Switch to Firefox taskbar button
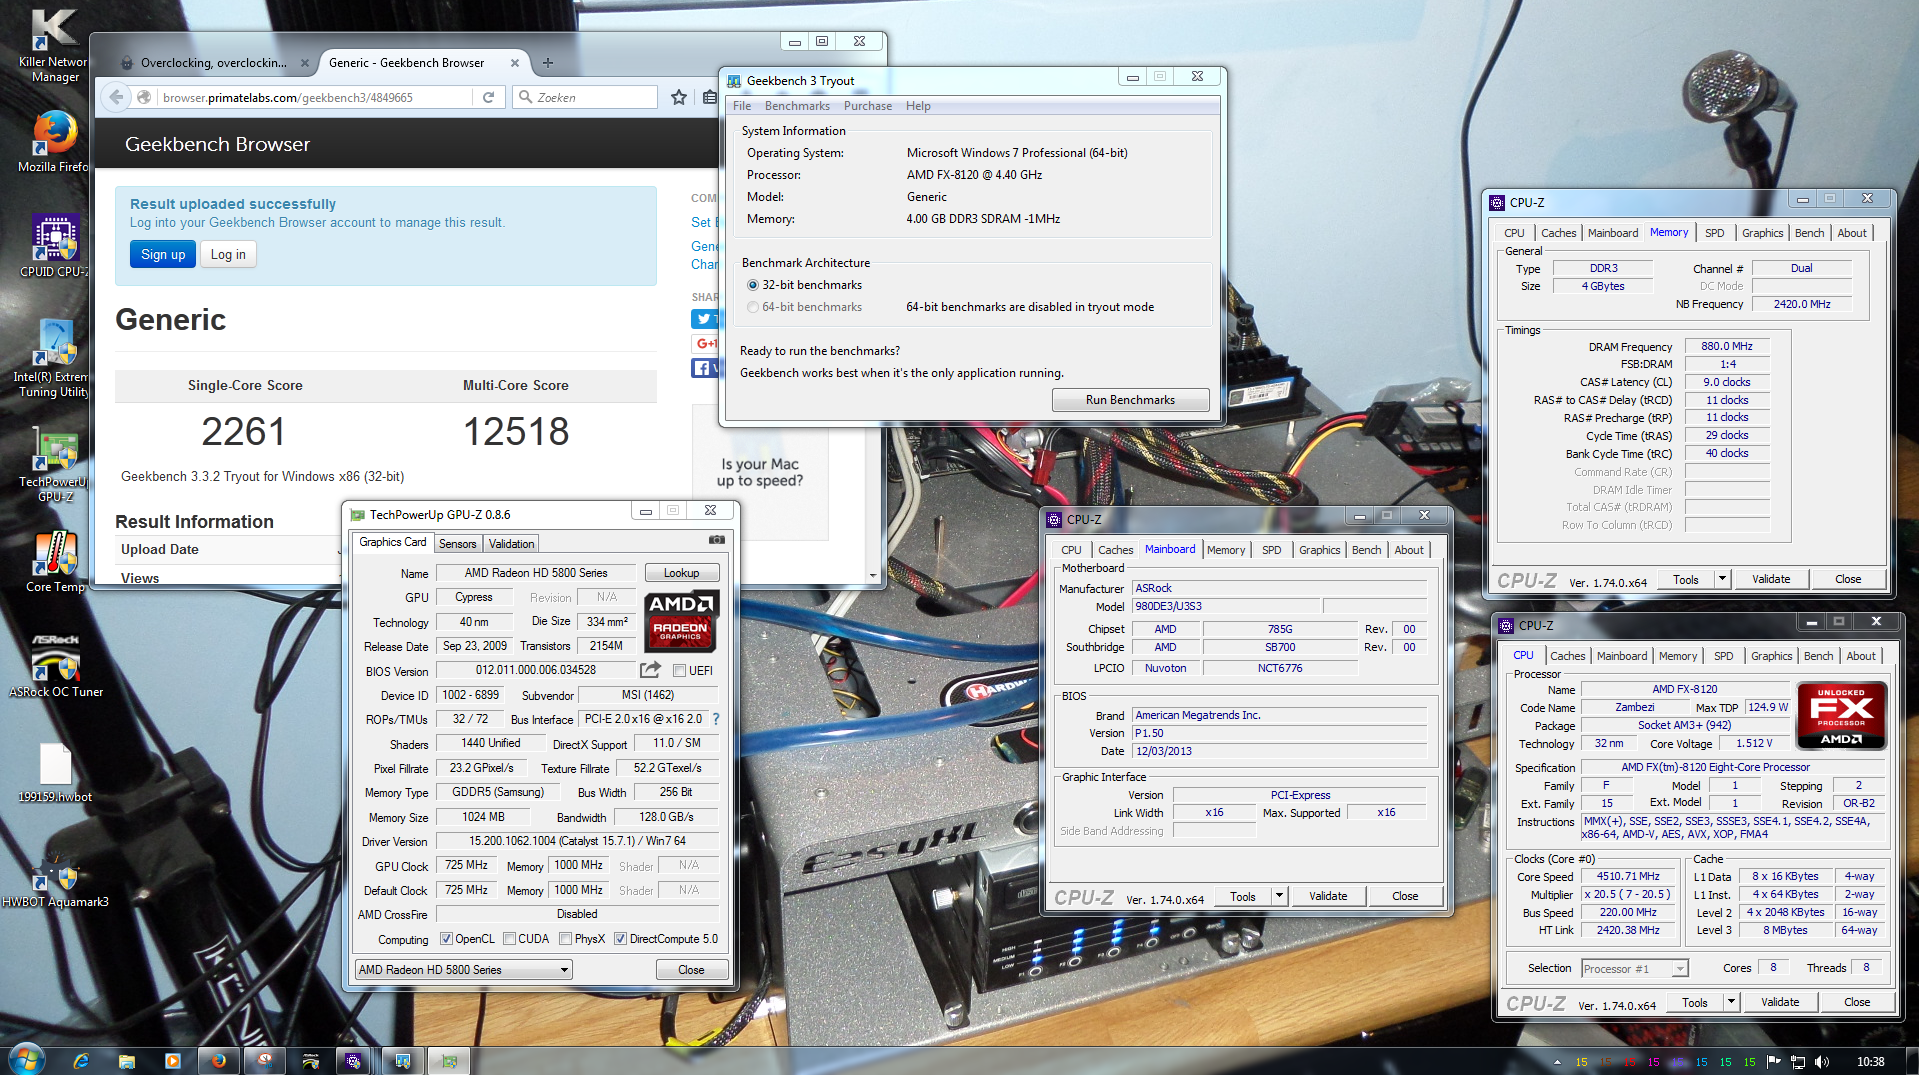Viewport: 1919px width, 1075px height. click(x=218, y=1061)
